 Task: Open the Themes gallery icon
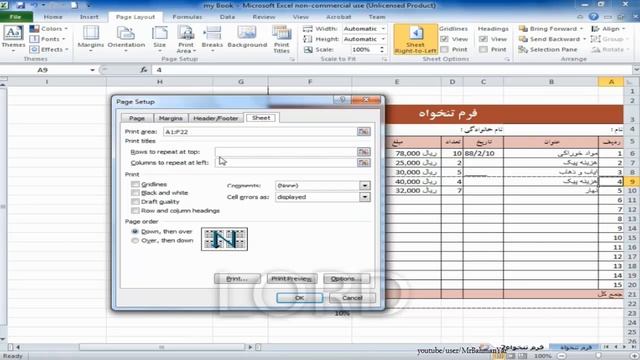tap(13, 33)
